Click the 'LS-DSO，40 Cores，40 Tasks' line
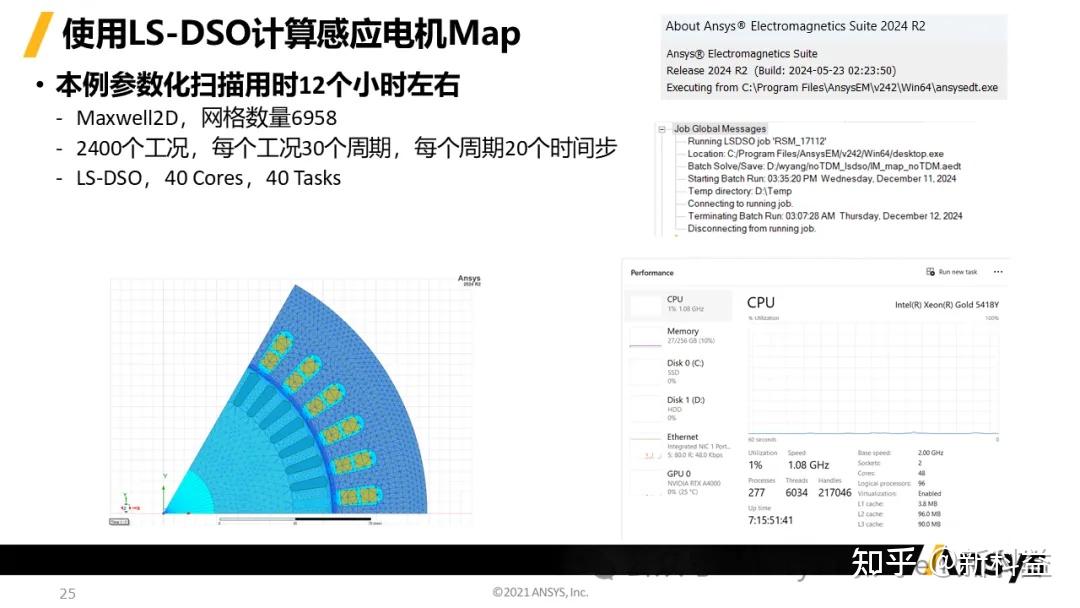The height and width of the screenshot is (608, 1080). tap(208, 178)
